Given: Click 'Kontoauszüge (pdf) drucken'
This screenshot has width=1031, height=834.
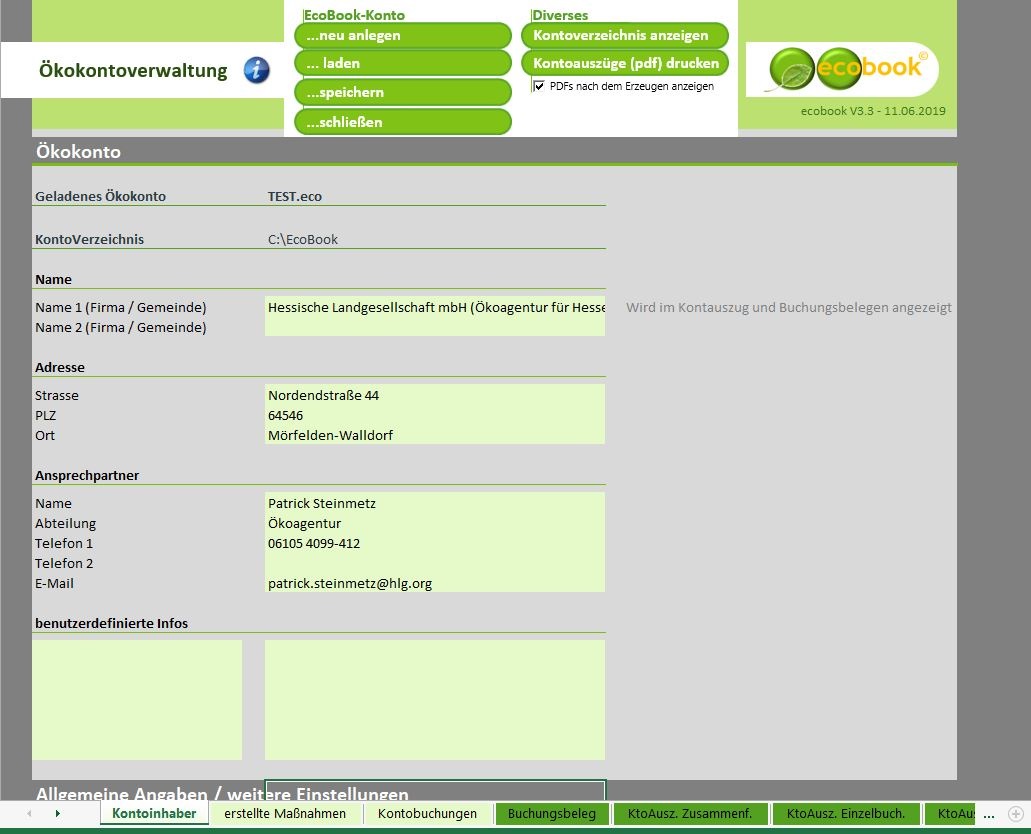Looking at the screenshot, I should click(x=624, y=64).
